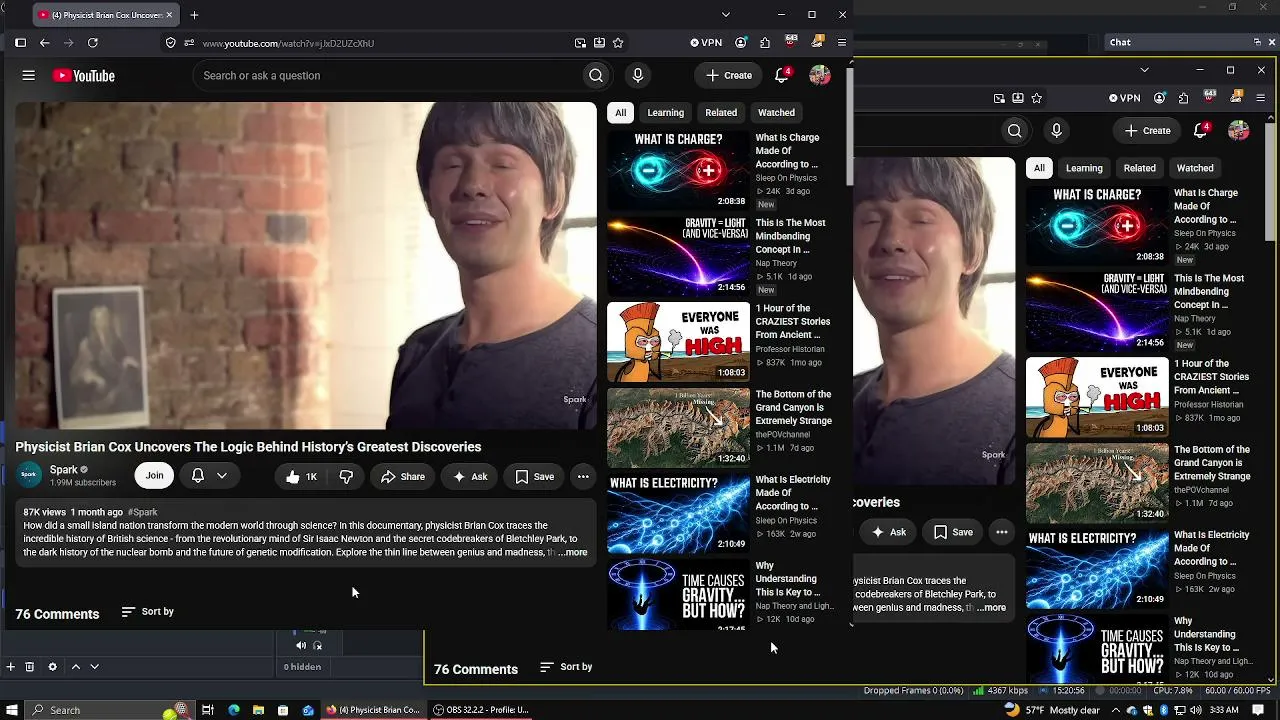Viewport: 1280px width, 720px height.
Task: Open the Windows Start menu
Action: pos(13,710)
